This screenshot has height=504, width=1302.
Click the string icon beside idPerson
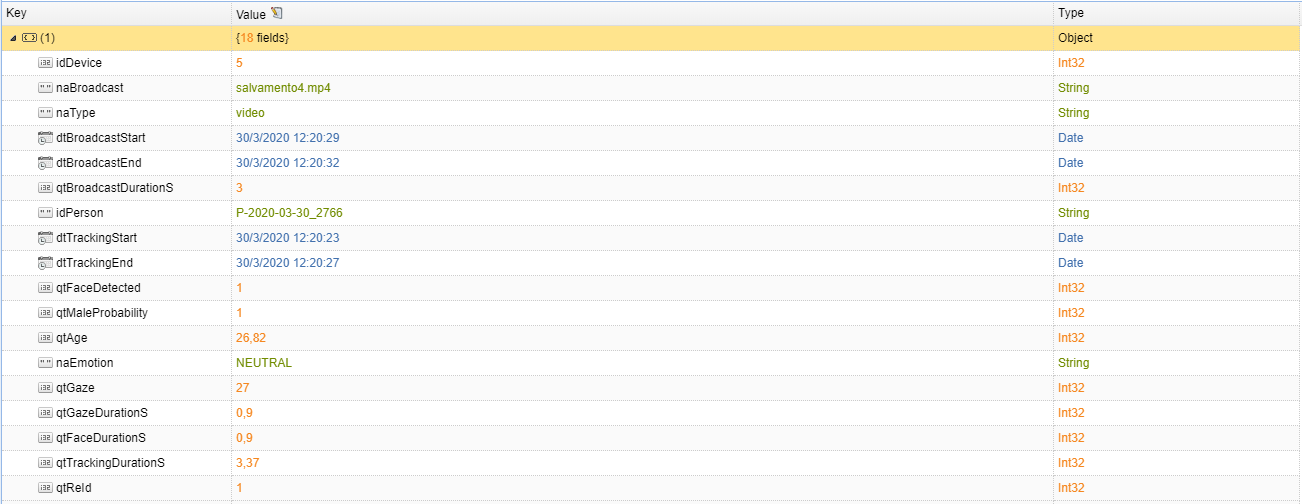point(45,213)
